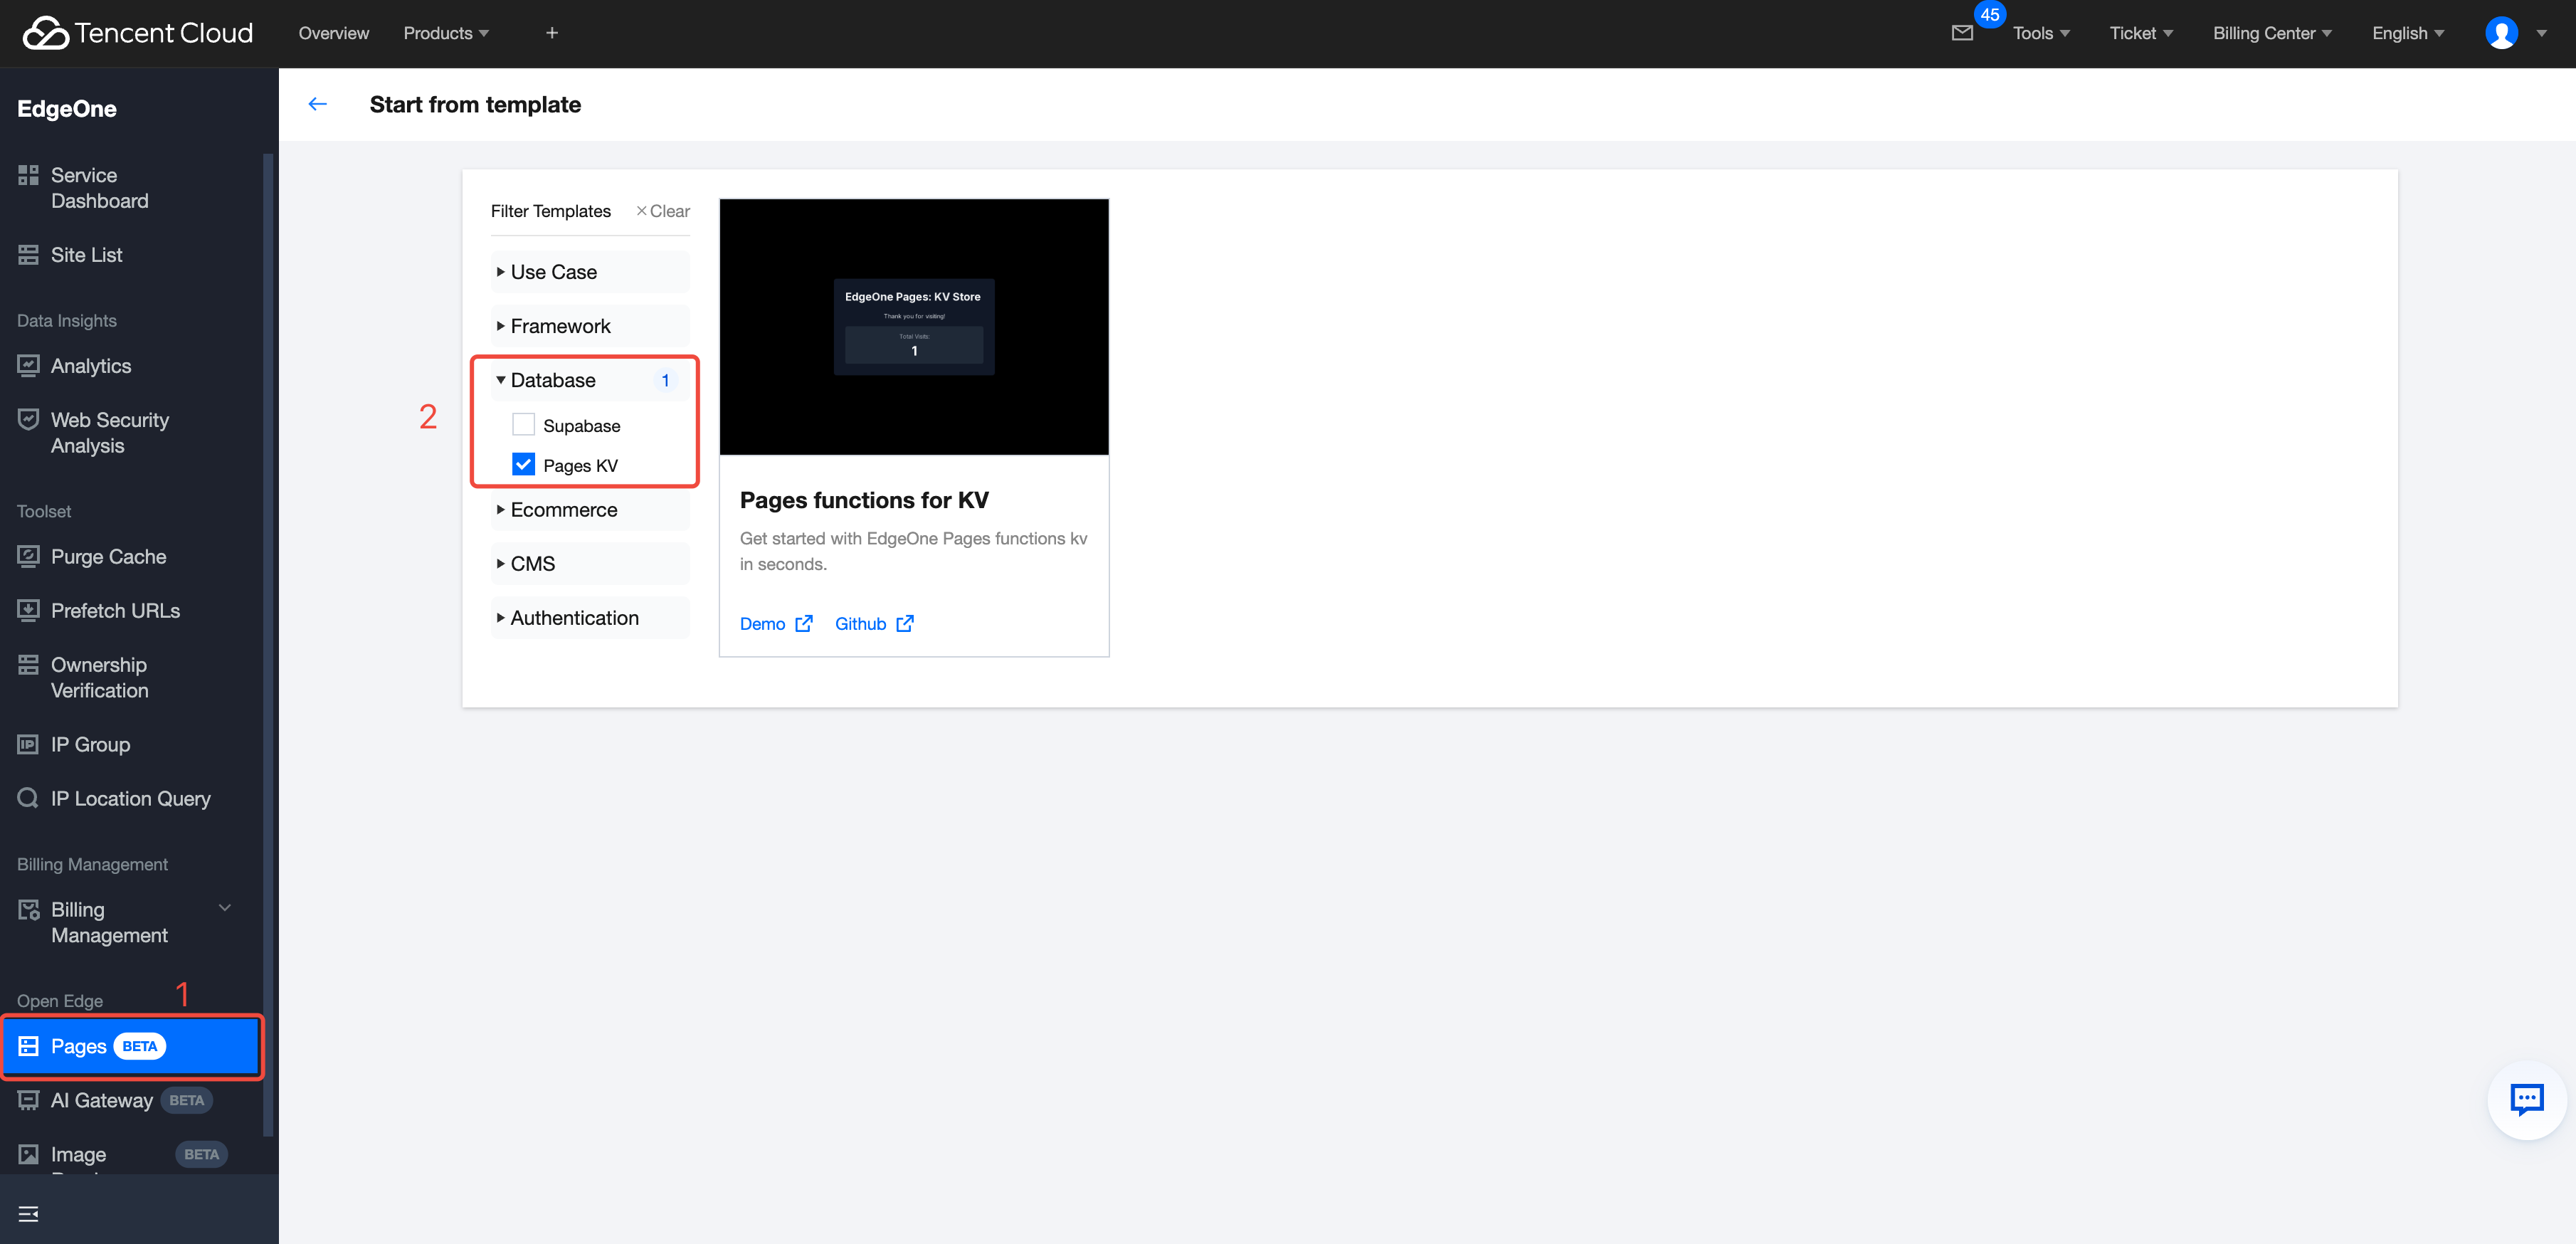The height and width of the screenshot is (1244, 2576).
Task: Expand the Framework filter
Action: point(590,326)
